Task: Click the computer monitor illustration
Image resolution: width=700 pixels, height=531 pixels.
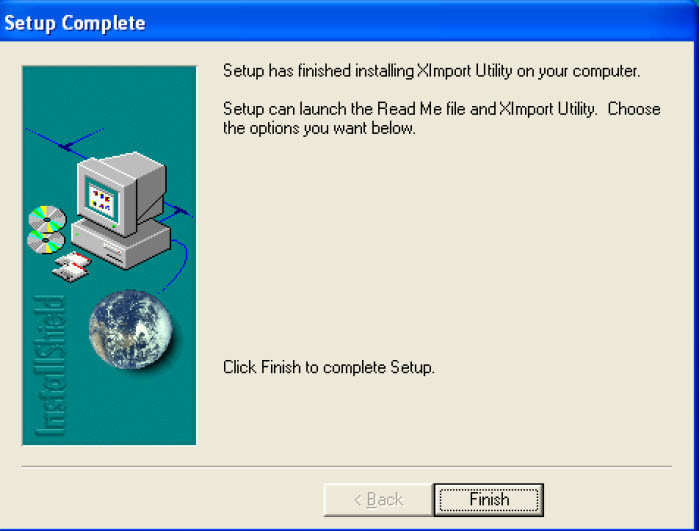Action: (121, 193)
